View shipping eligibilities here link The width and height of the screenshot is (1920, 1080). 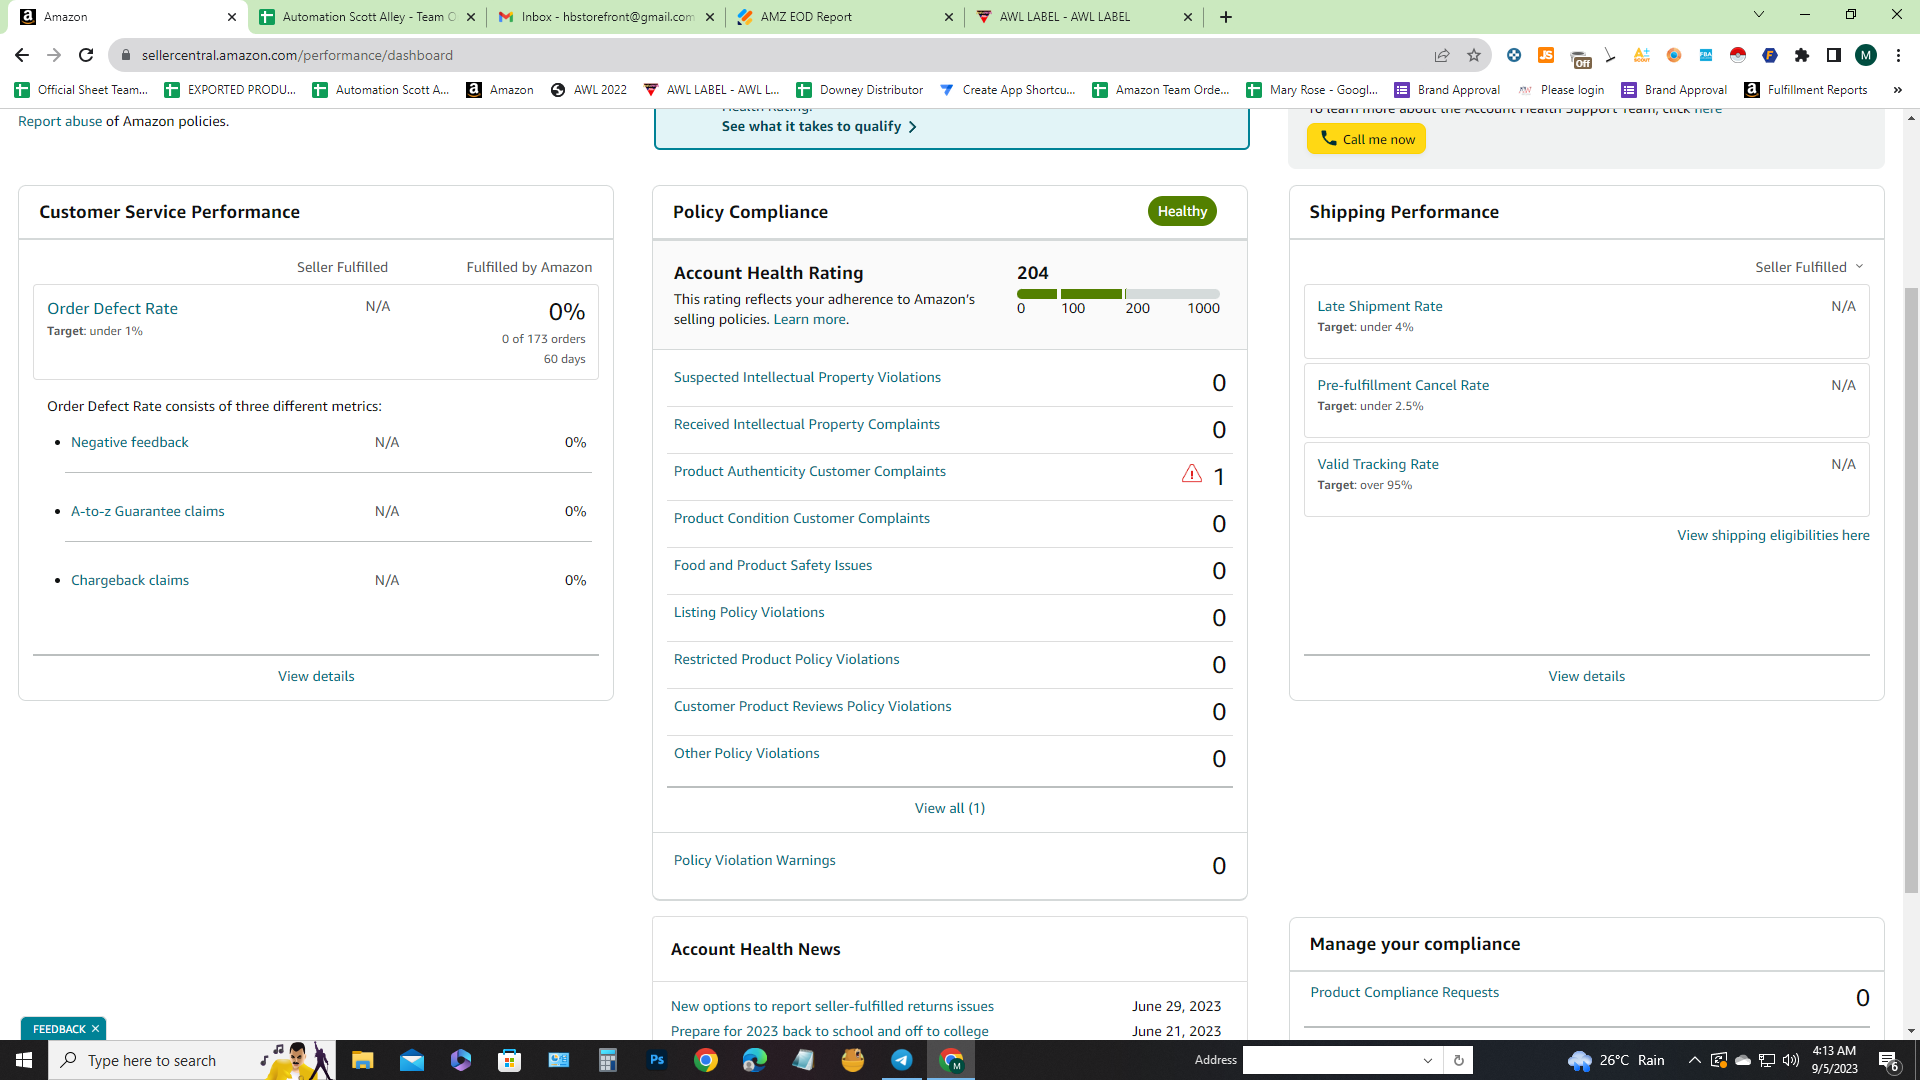click(1773, 535)
